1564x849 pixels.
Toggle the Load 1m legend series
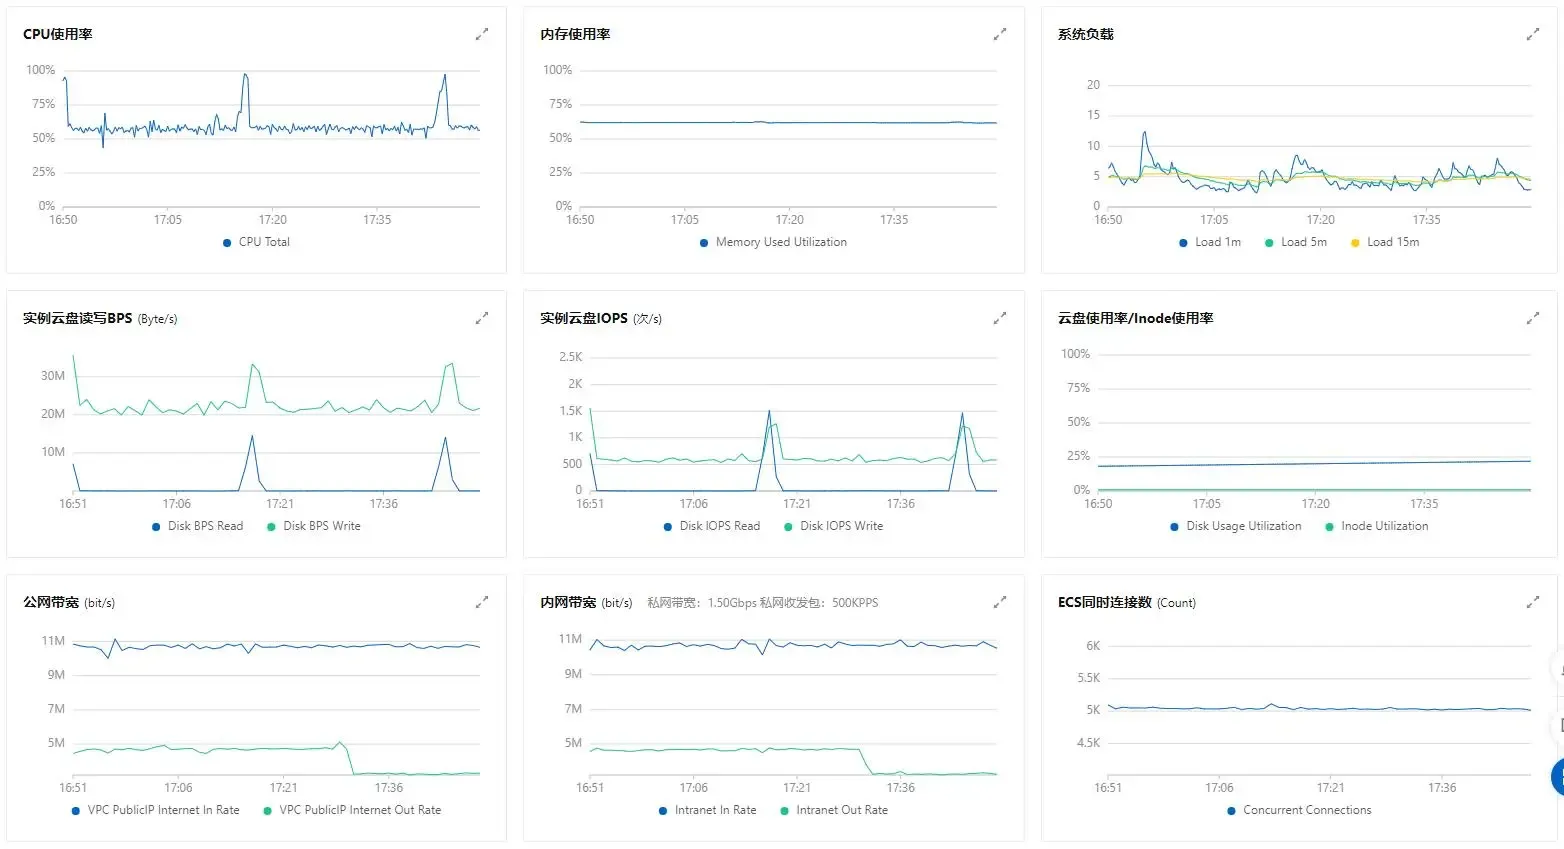pyautogui.click(x=1210, y=242)
